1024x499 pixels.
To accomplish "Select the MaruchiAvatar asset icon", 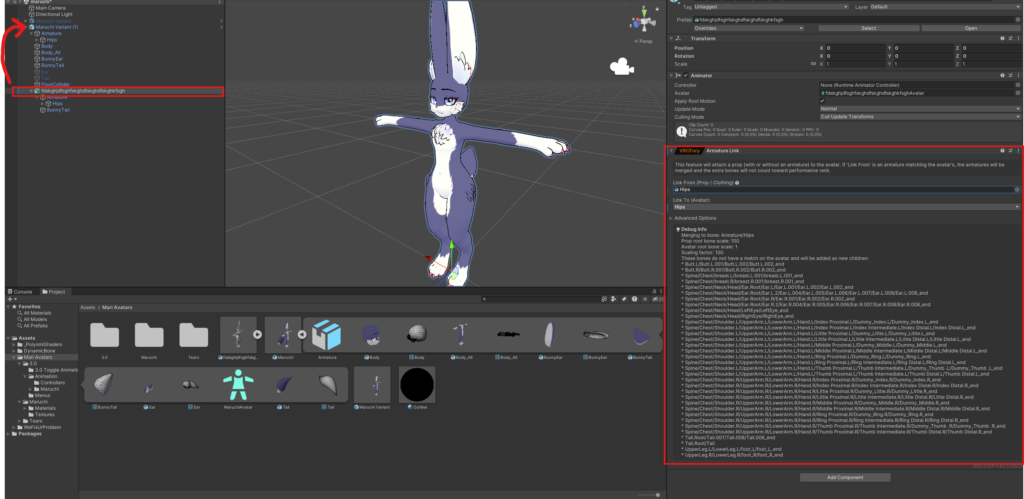I will click(x=238, y=385).
